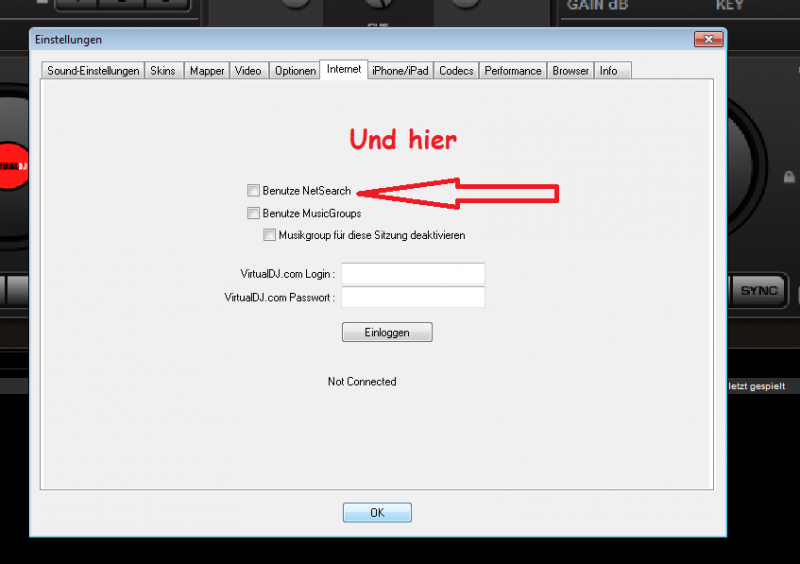Enable the Benutze NetSearch checkbox
The height and width of the screenshot is (564, 800).
[x=253, y=190]
